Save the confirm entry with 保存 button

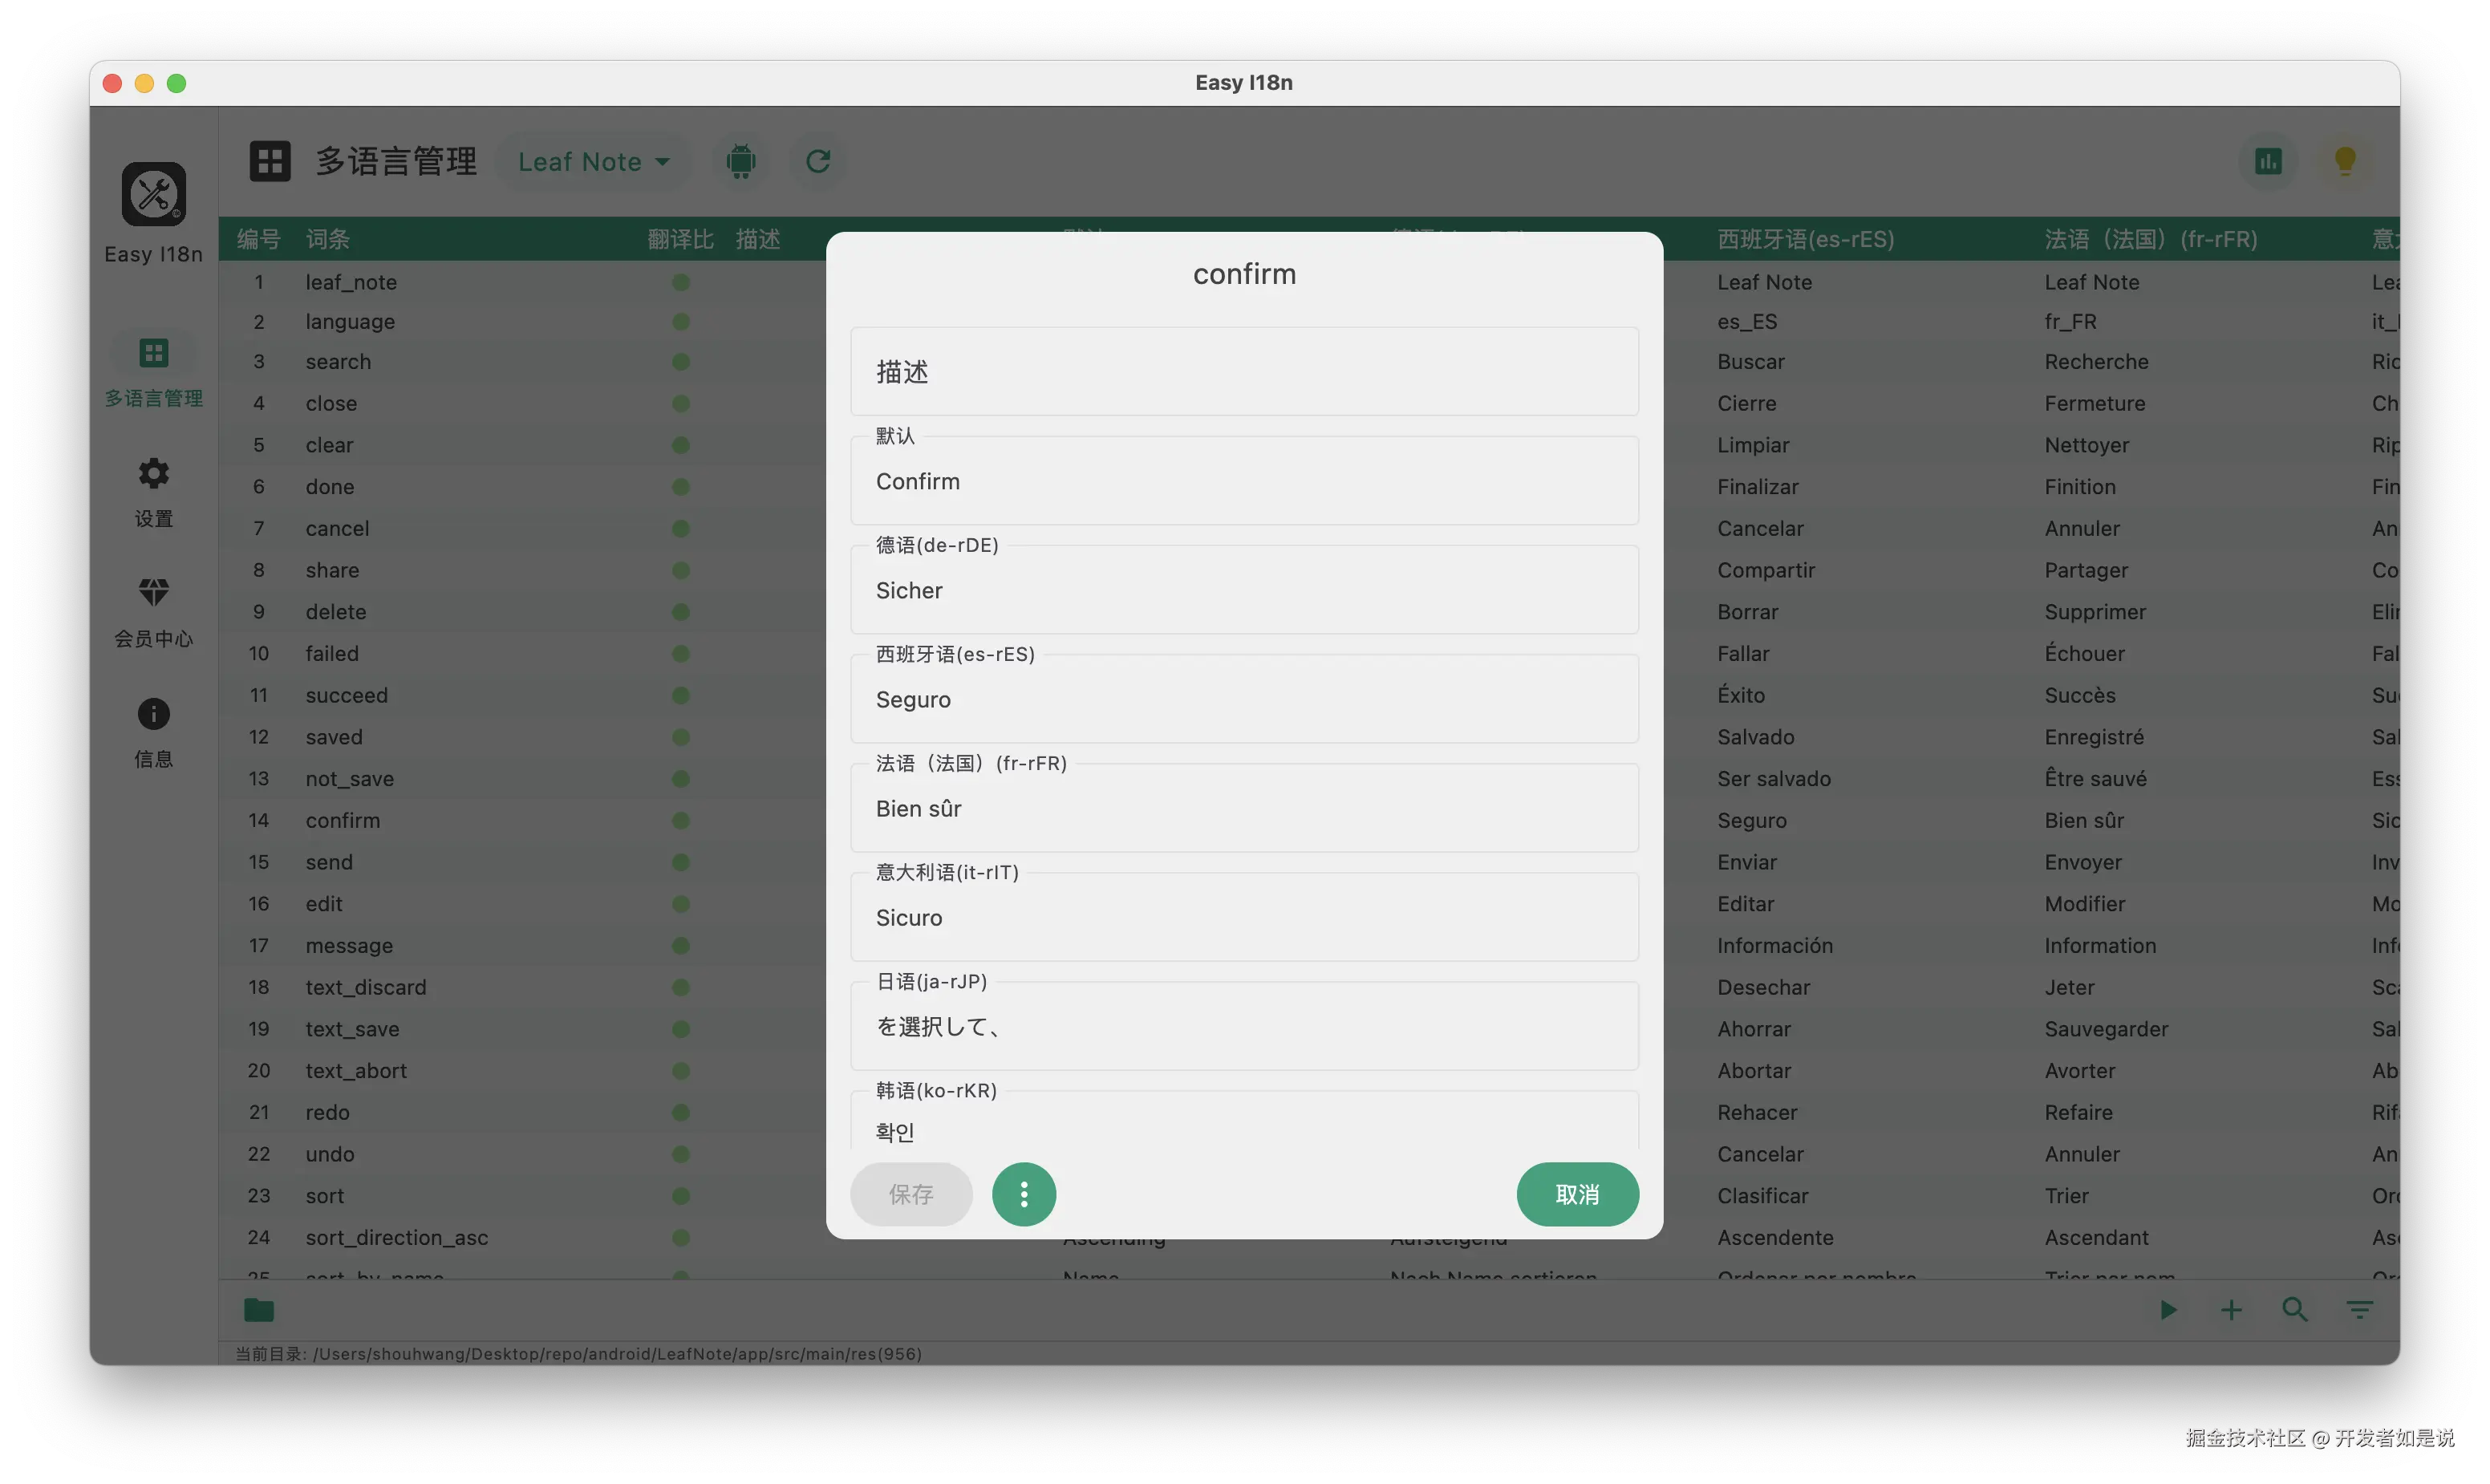[910, 1194]
